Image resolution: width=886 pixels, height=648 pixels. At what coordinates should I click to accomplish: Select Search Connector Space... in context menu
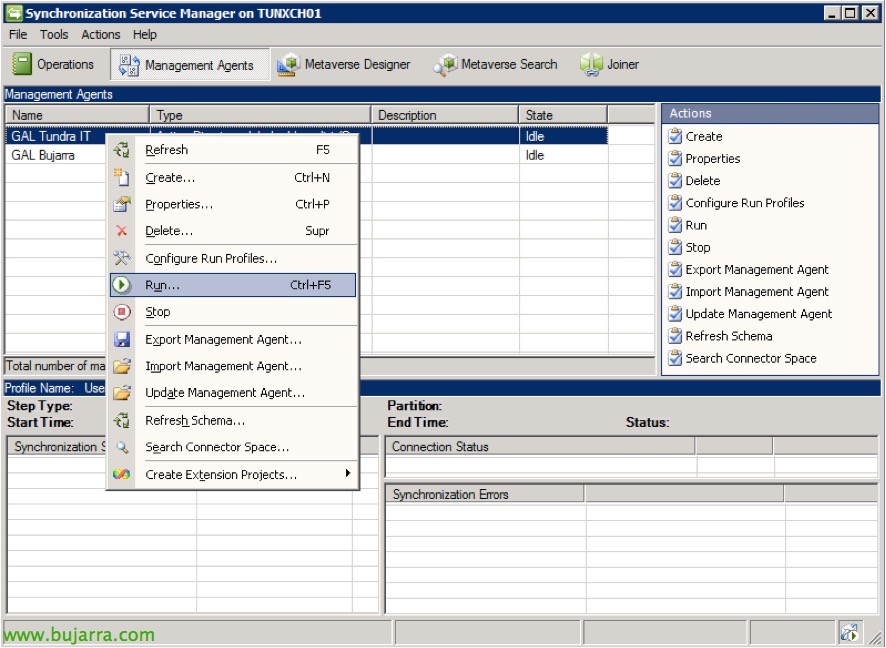click(x=233, y=447)
